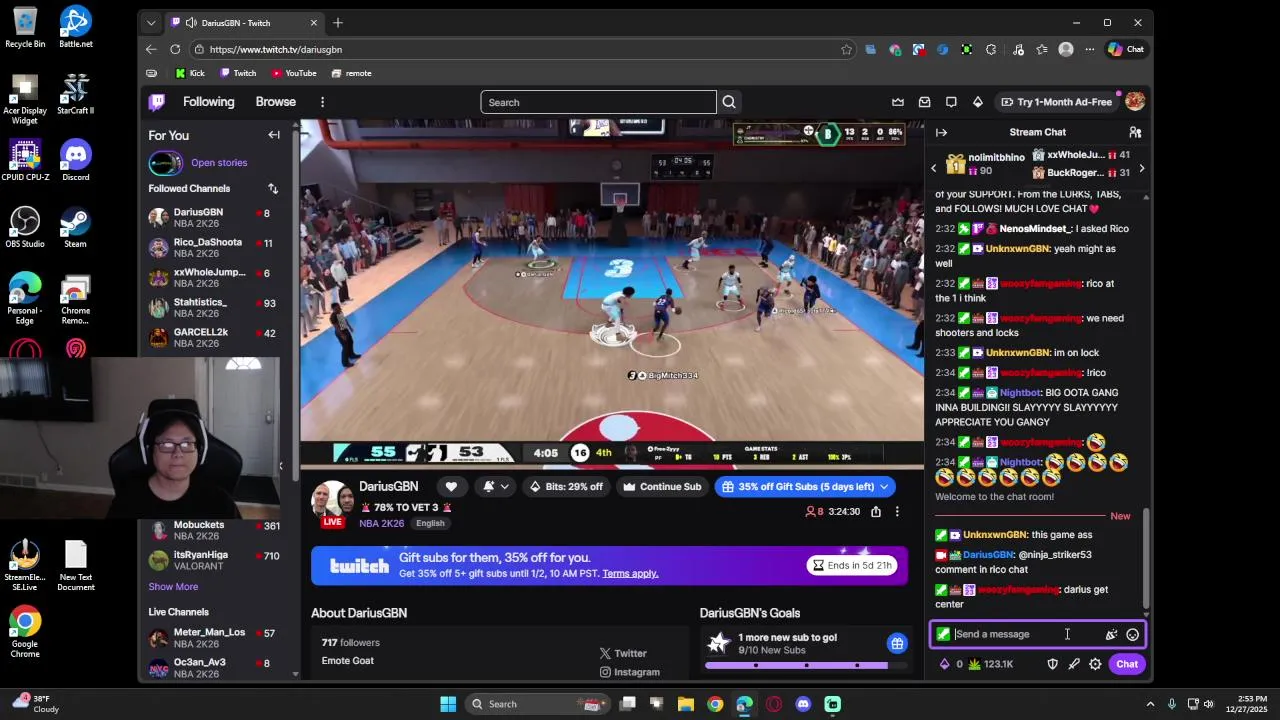Click the Bits: 29% off button
Screen dimensions: 1280x720
tap(566, 487)
